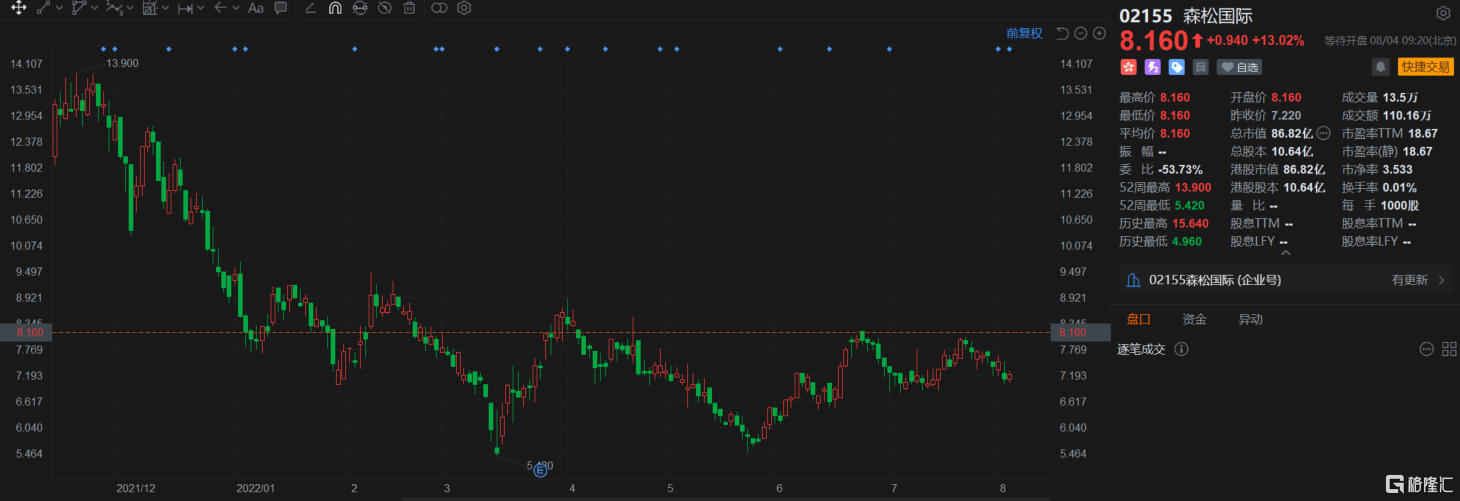Zoom in chart with plus icon
This screenshot has width=1460, height=501.
click(x=1099, y=33)
